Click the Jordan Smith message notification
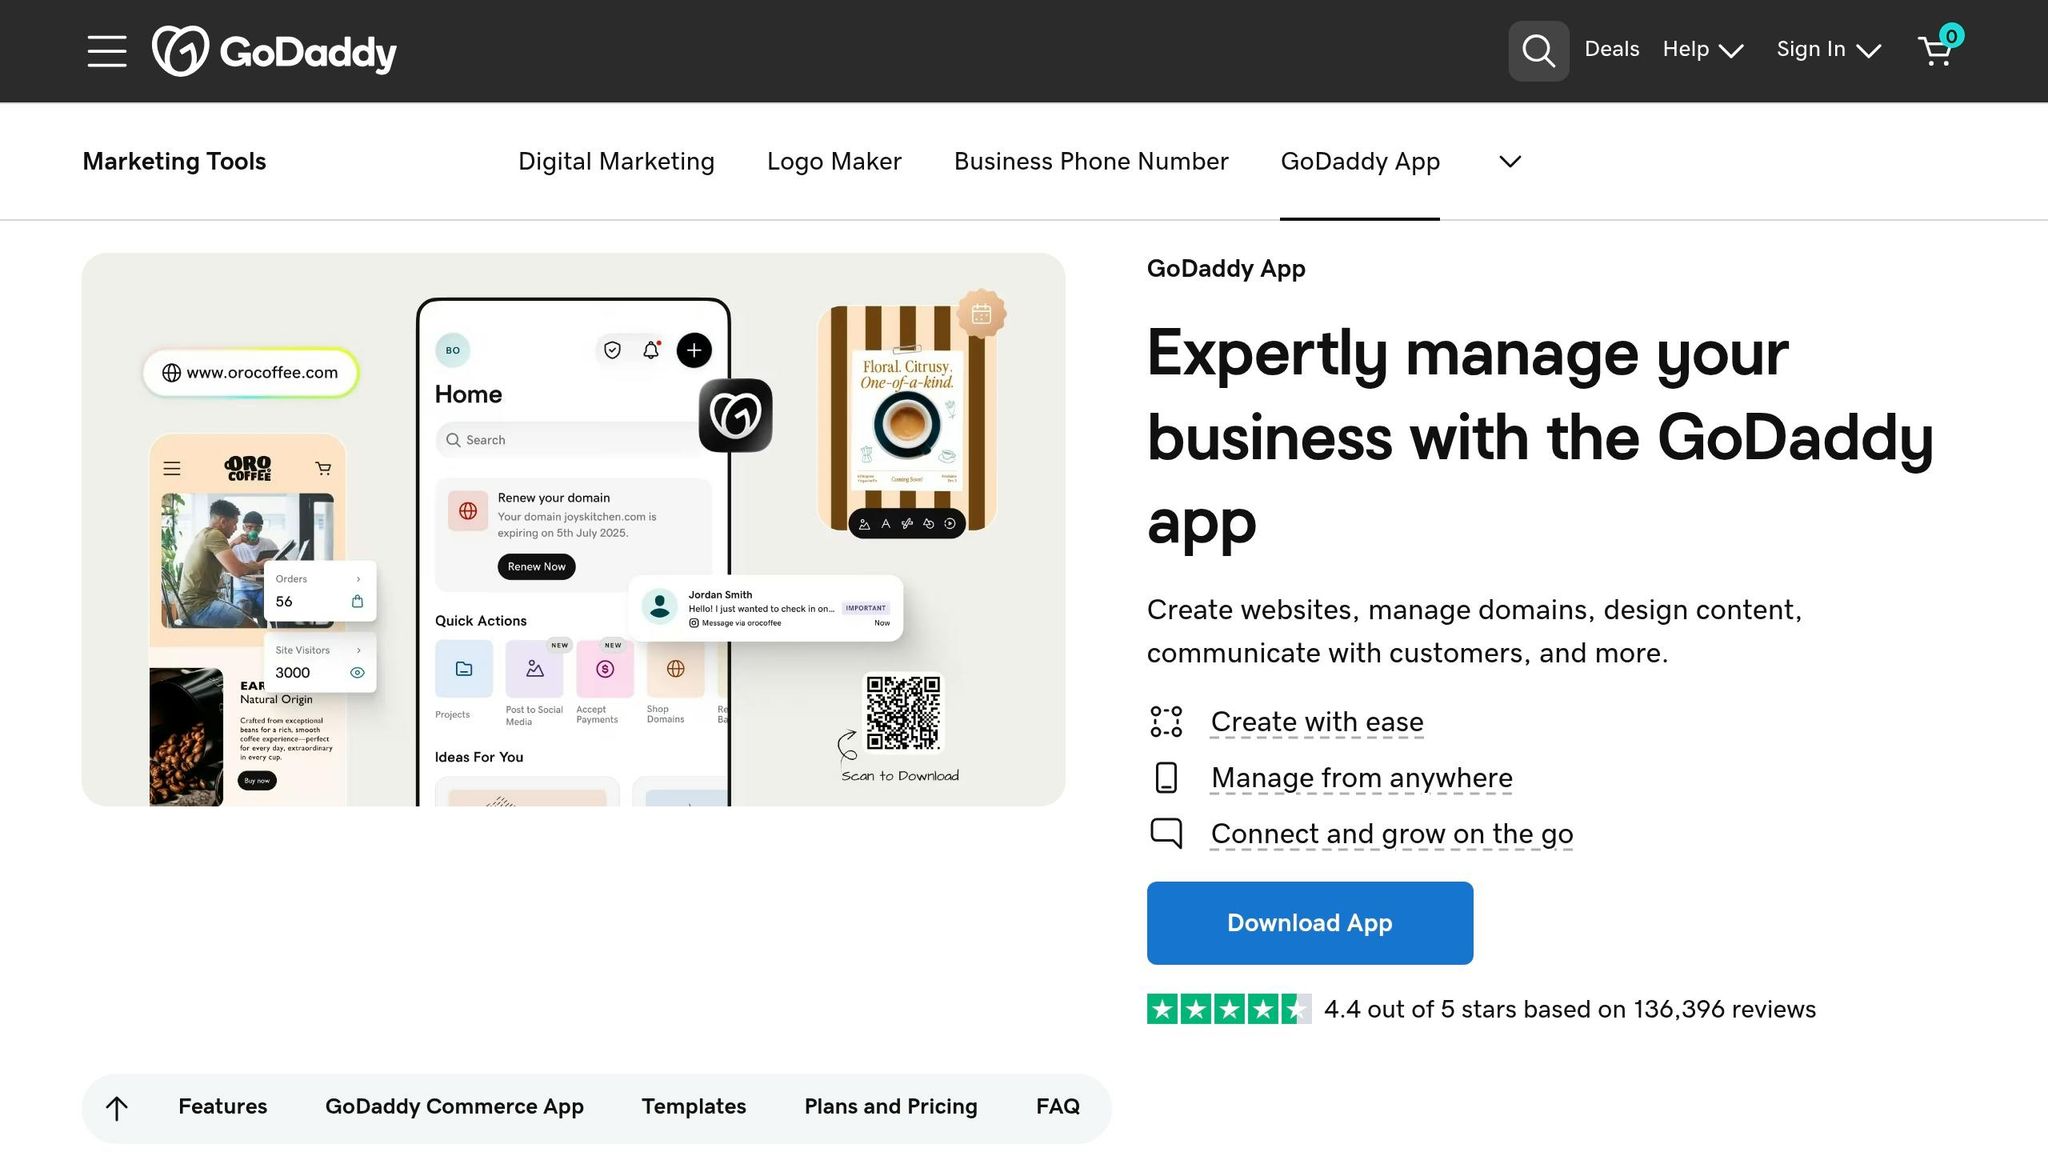Screen dimensions: 2048x1152 [767, 608]
